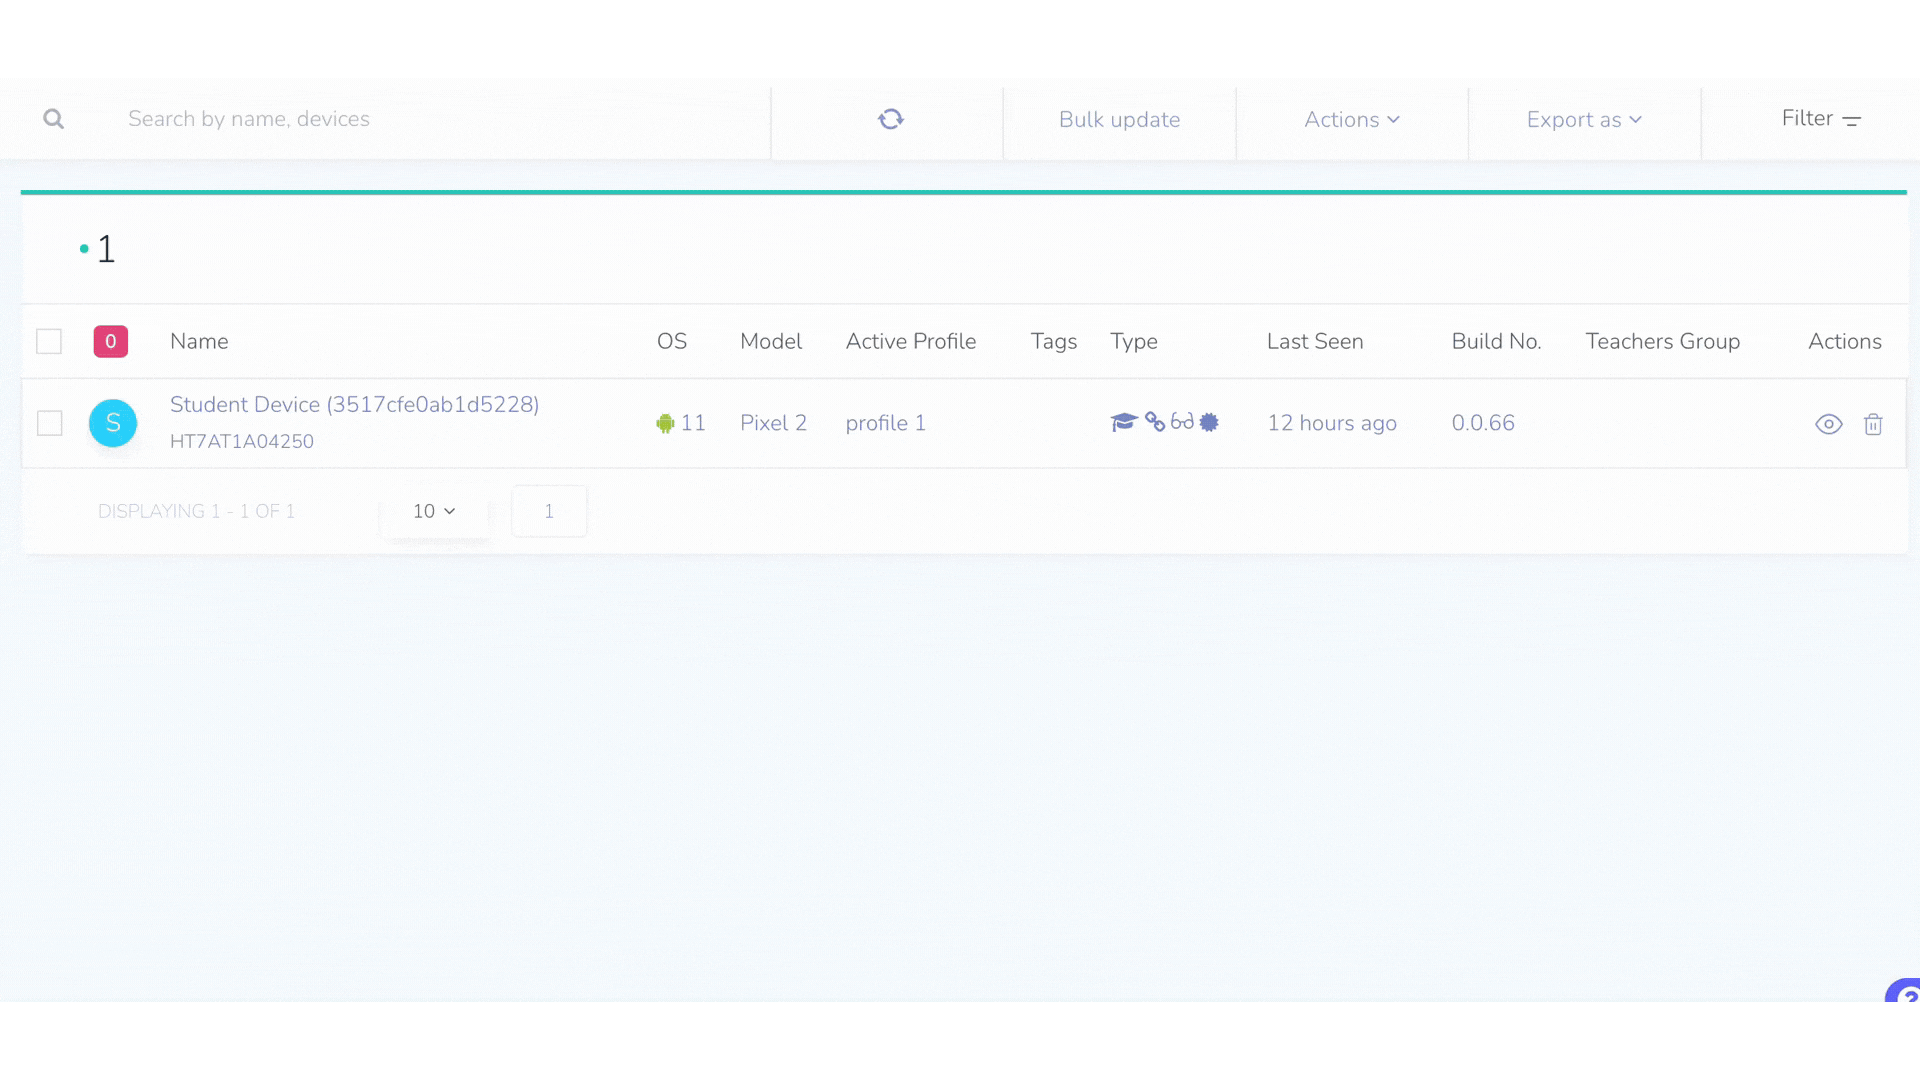
Task: Open the 10 per page size dropdown
Action: tap(434, 511)
